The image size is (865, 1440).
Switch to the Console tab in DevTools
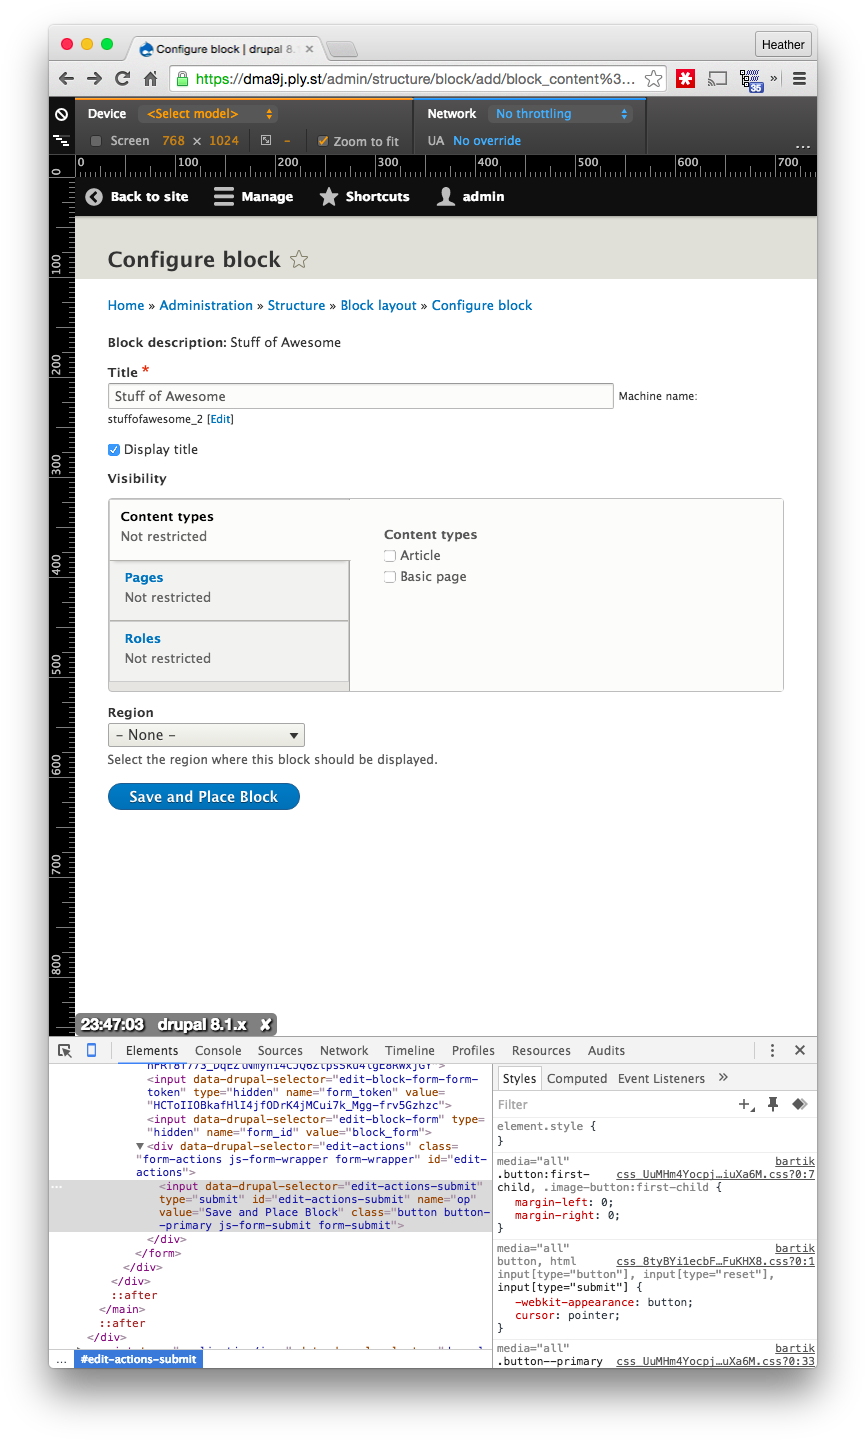coord(218,1051)
